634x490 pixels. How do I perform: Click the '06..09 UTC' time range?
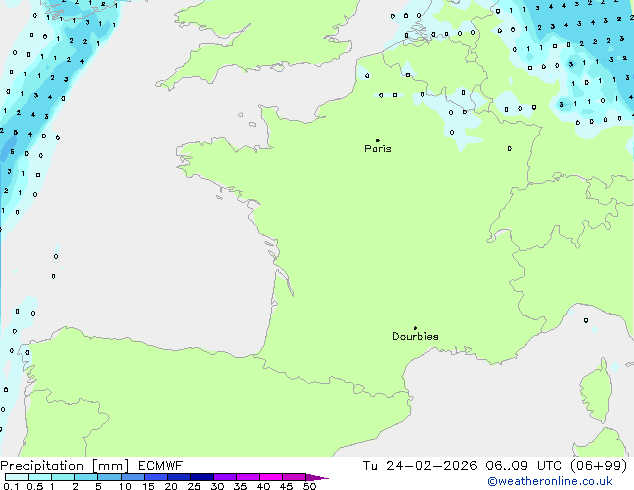point(524,466)
